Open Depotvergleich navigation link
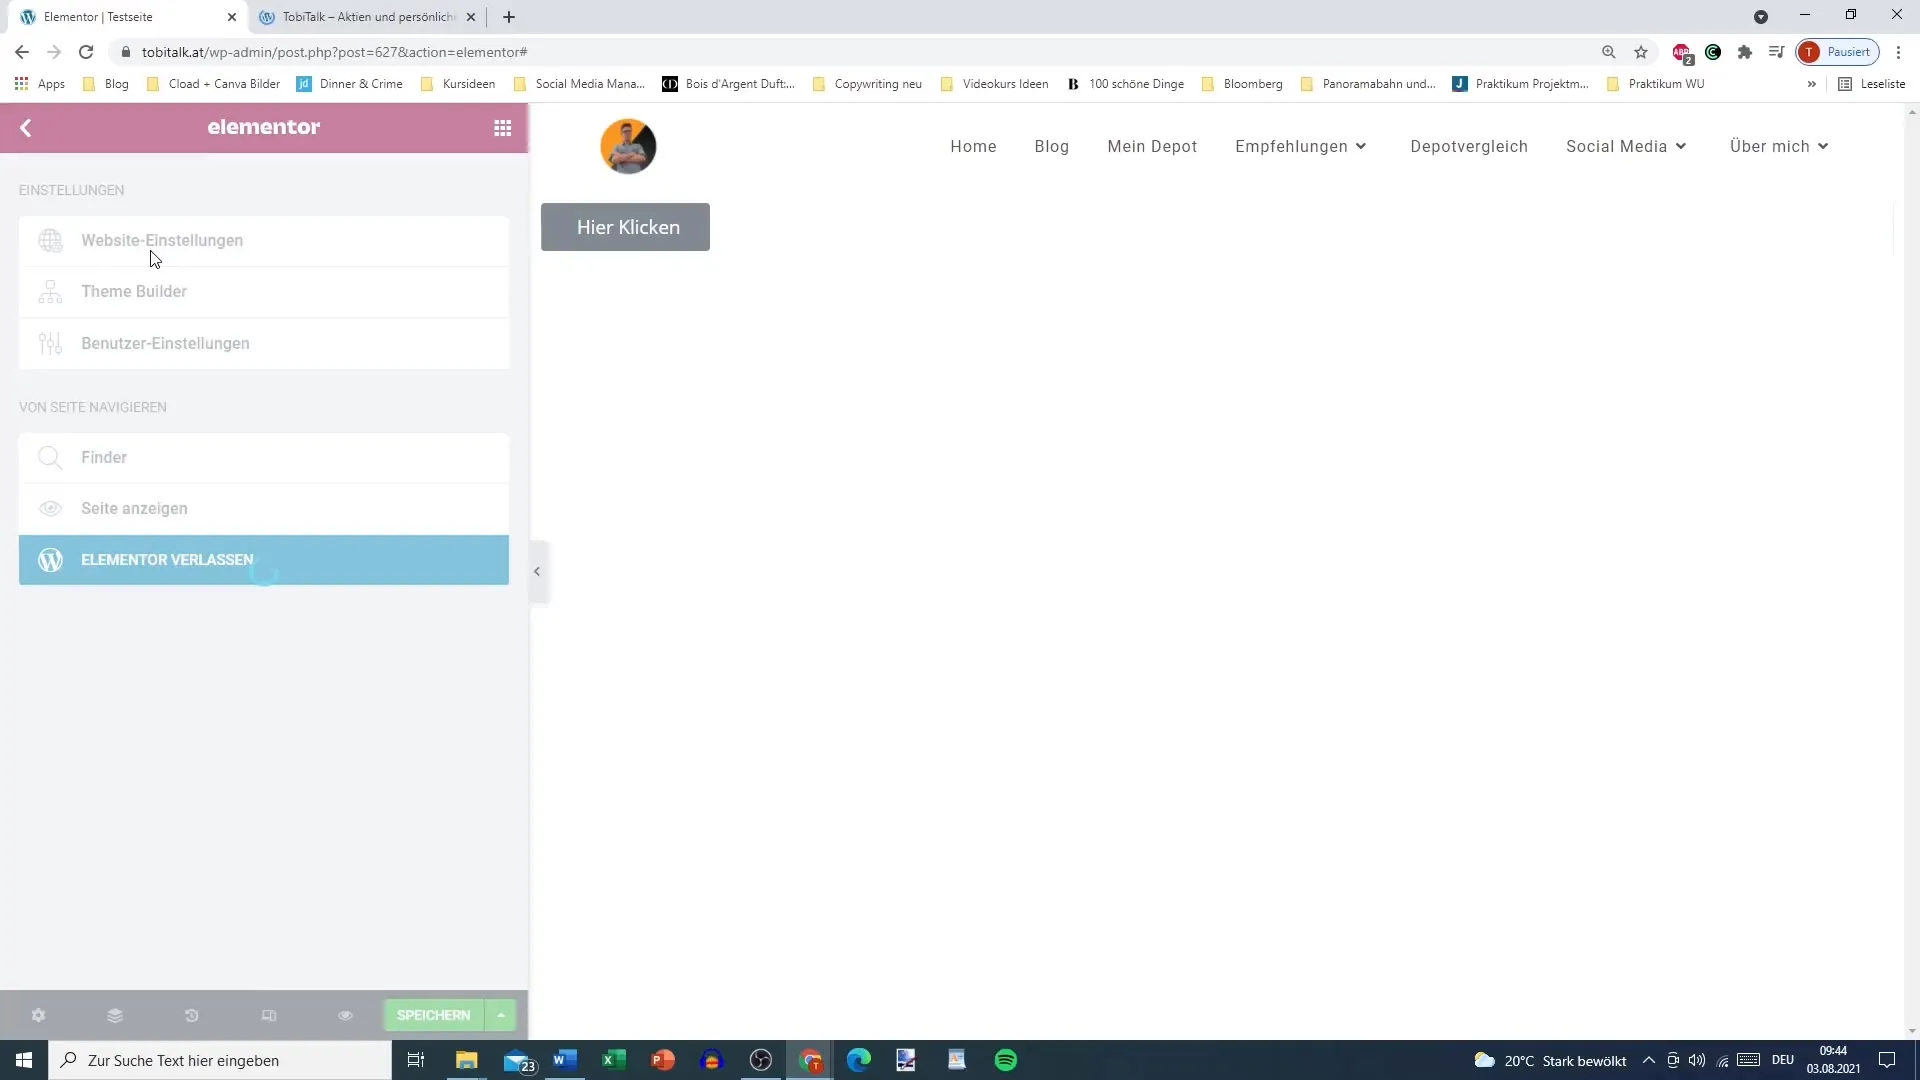Image resolution: width=1920 pixels, height=1080 pixels. pyautogui.click(x=1469, y=146)
